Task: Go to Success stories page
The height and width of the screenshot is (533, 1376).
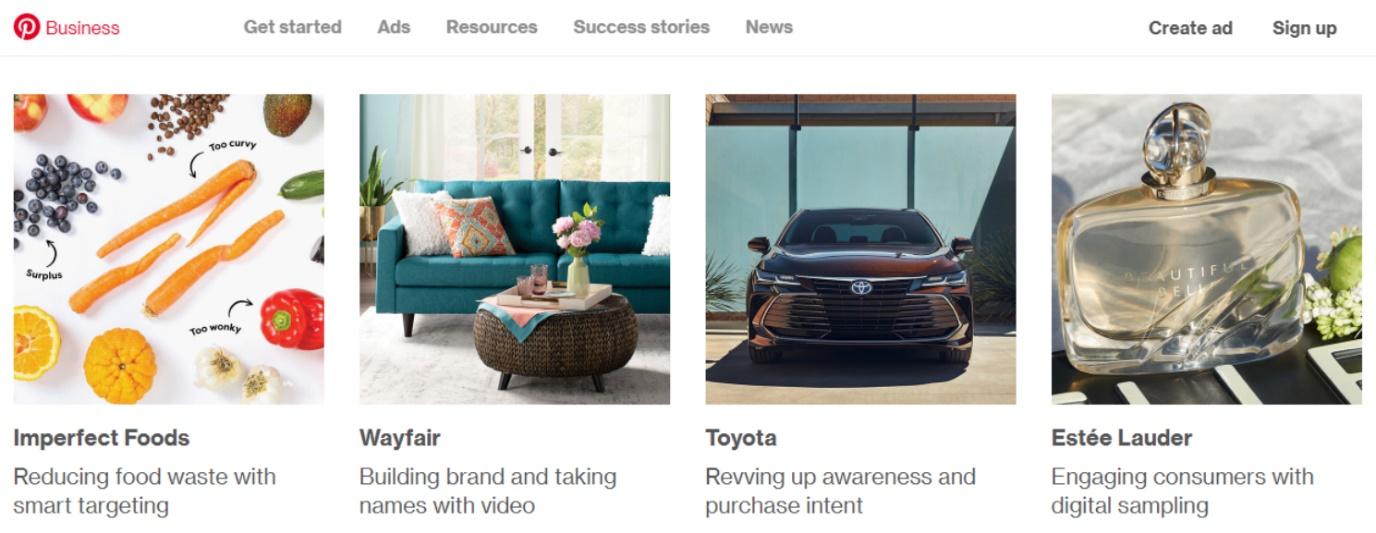Action: tap(641, 27)
